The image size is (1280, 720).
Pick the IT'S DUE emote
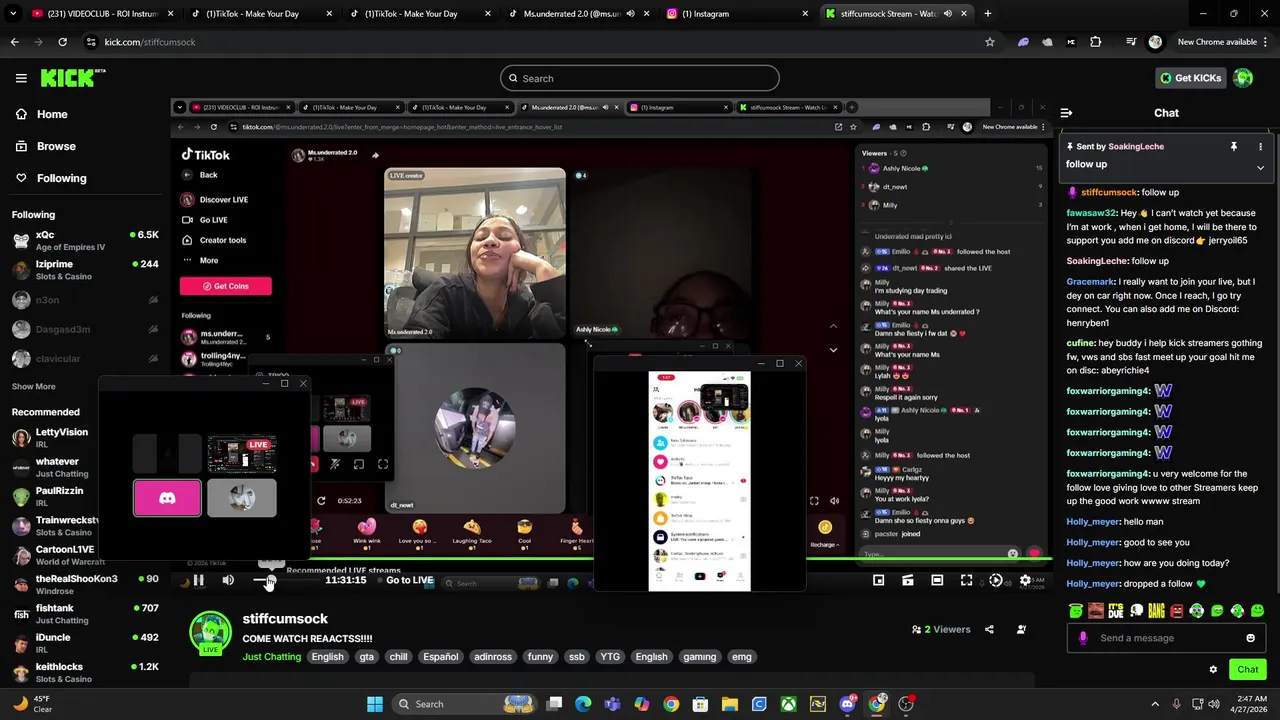(1116, 611)
